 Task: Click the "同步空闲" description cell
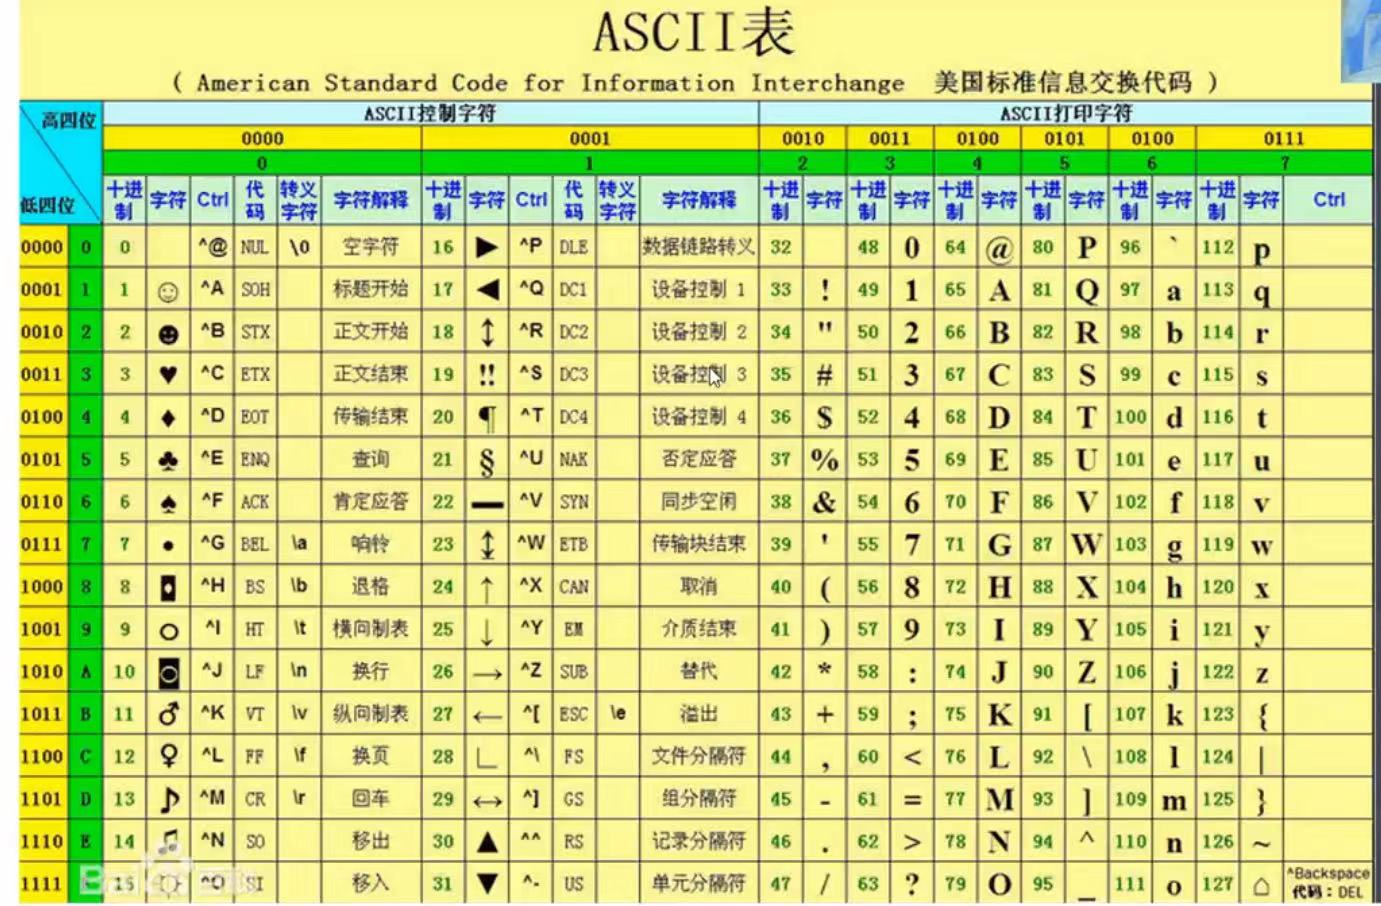[698, 501]
